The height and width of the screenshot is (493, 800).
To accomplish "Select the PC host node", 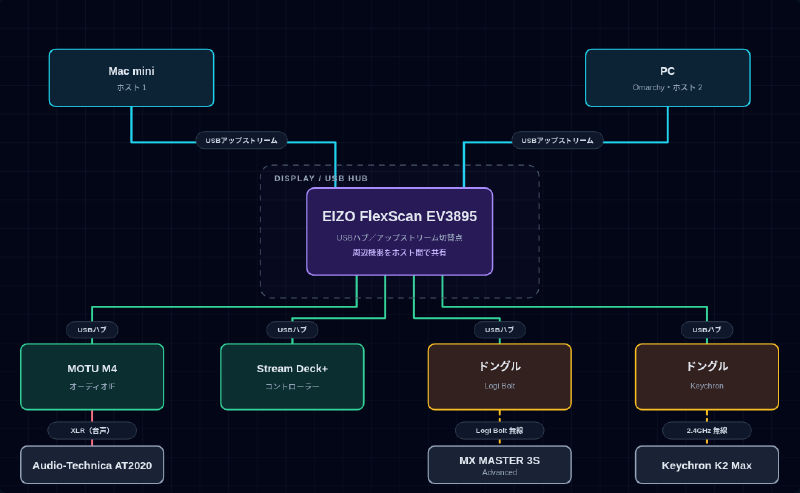I will [667, 78].
